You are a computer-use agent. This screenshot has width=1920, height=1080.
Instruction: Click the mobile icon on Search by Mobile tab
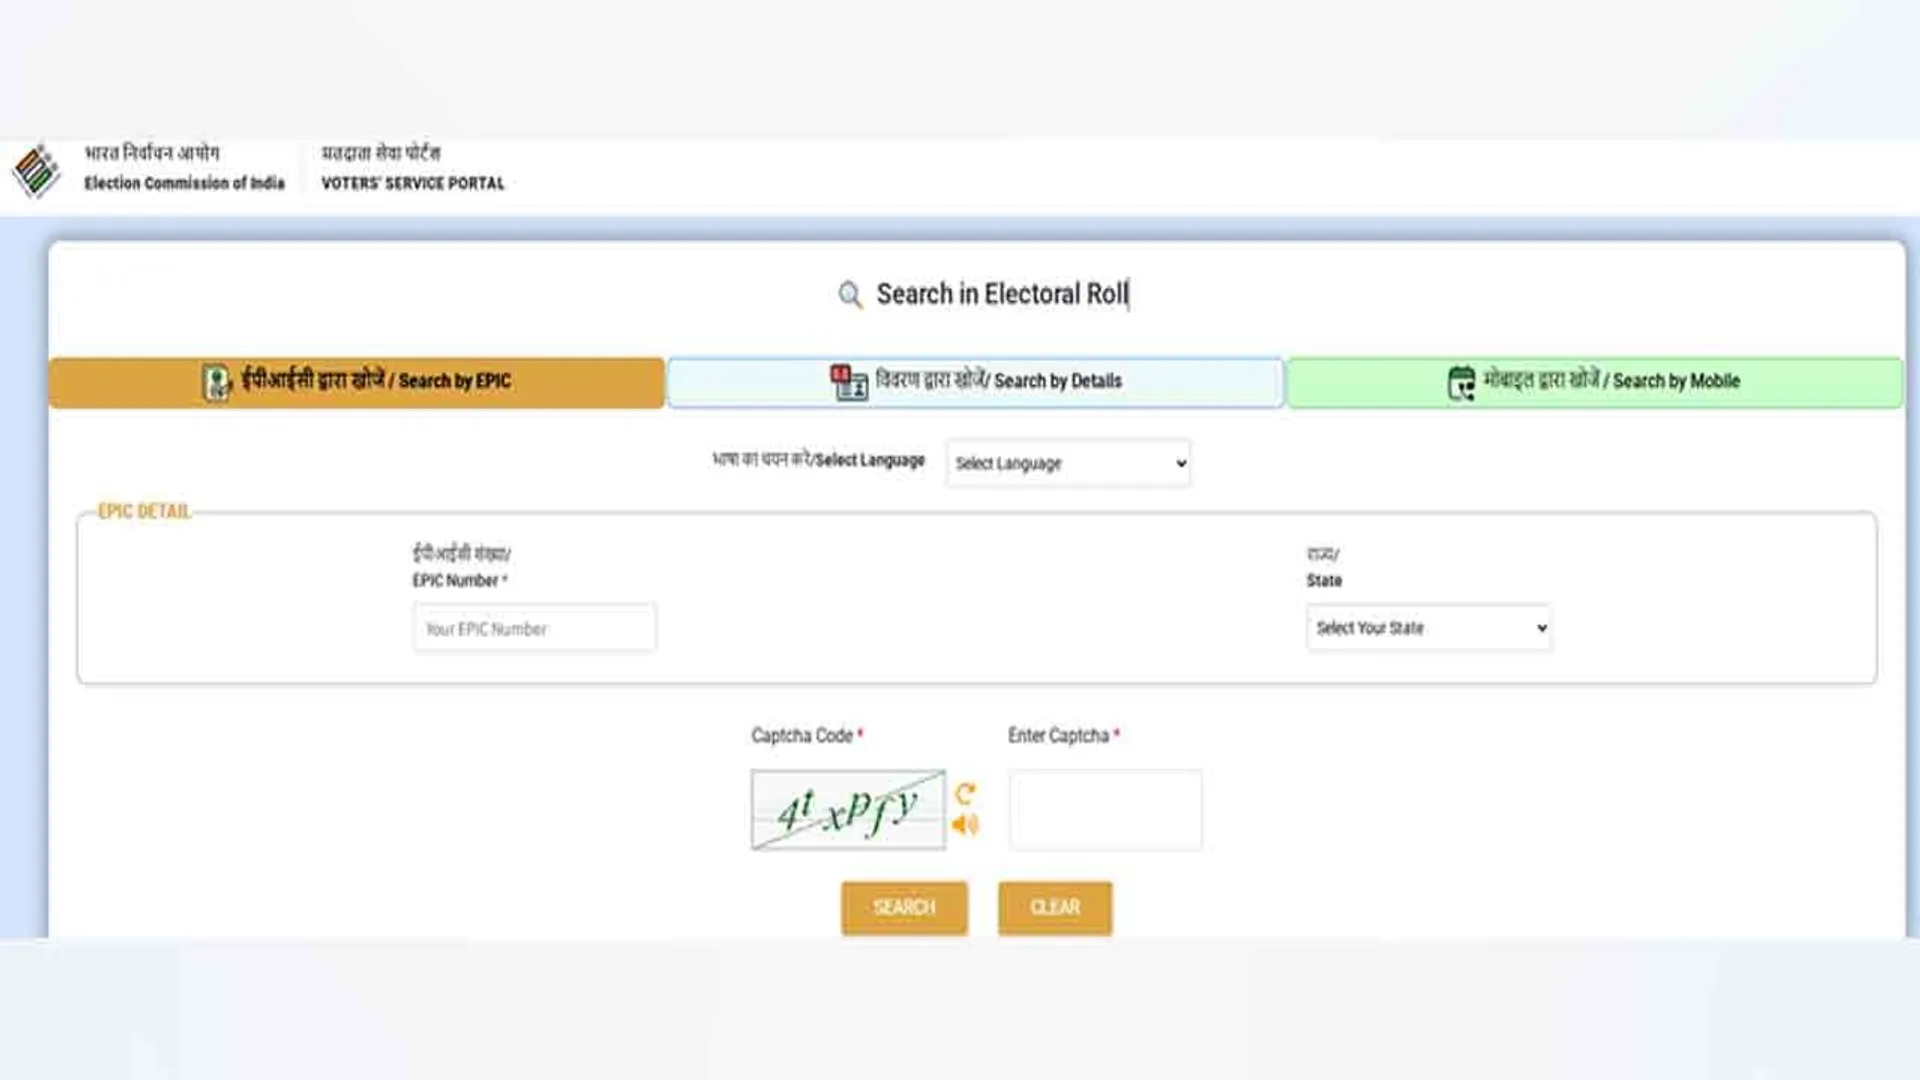1461,381
